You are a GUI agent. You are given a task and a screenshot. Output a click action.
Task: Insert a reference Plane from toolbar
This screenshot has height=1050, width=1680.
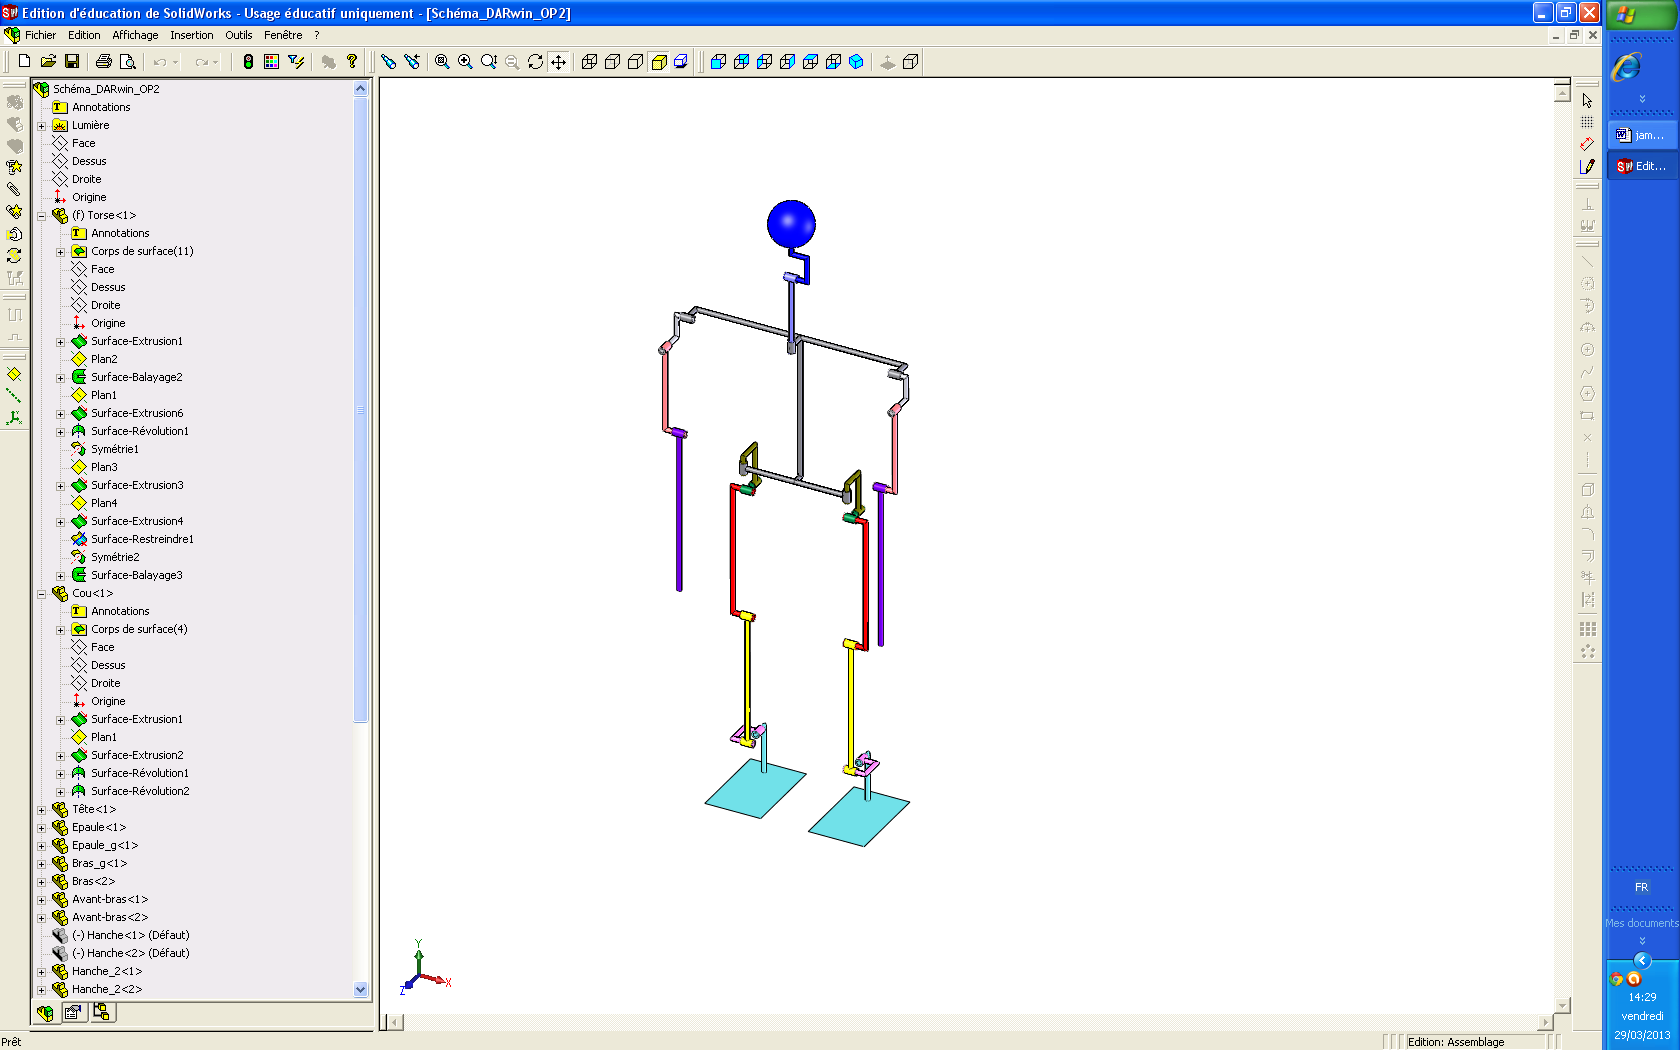point(13,374)
